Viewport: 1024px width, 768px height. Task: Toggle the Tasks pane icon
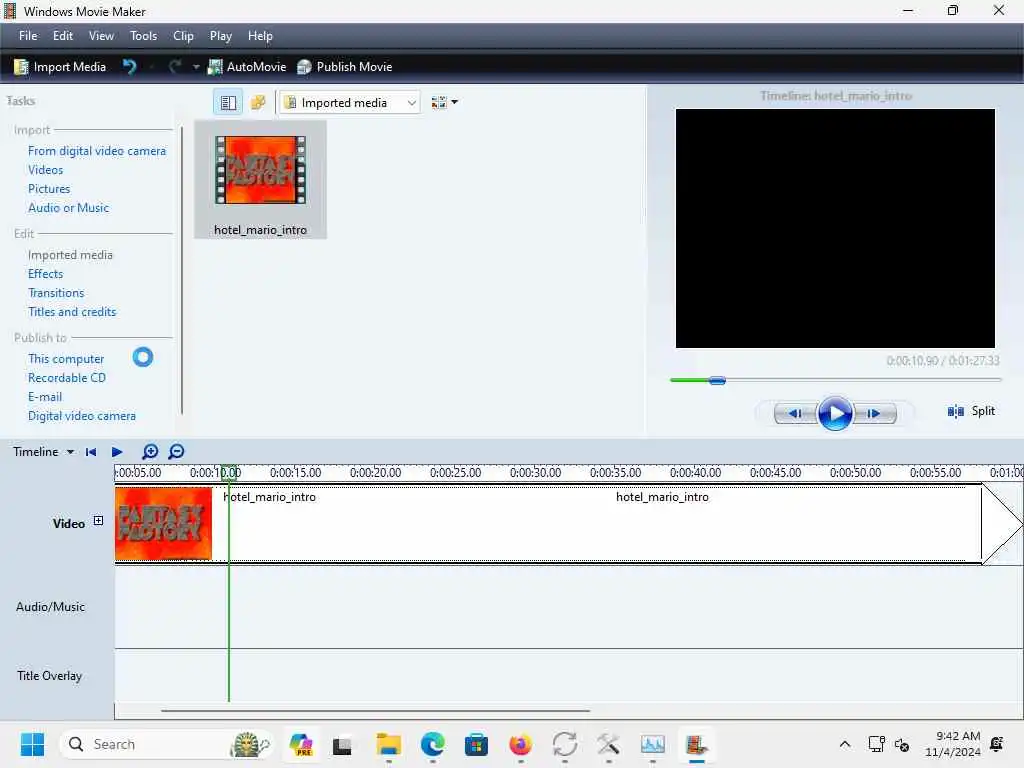click(x=228, y=103)
